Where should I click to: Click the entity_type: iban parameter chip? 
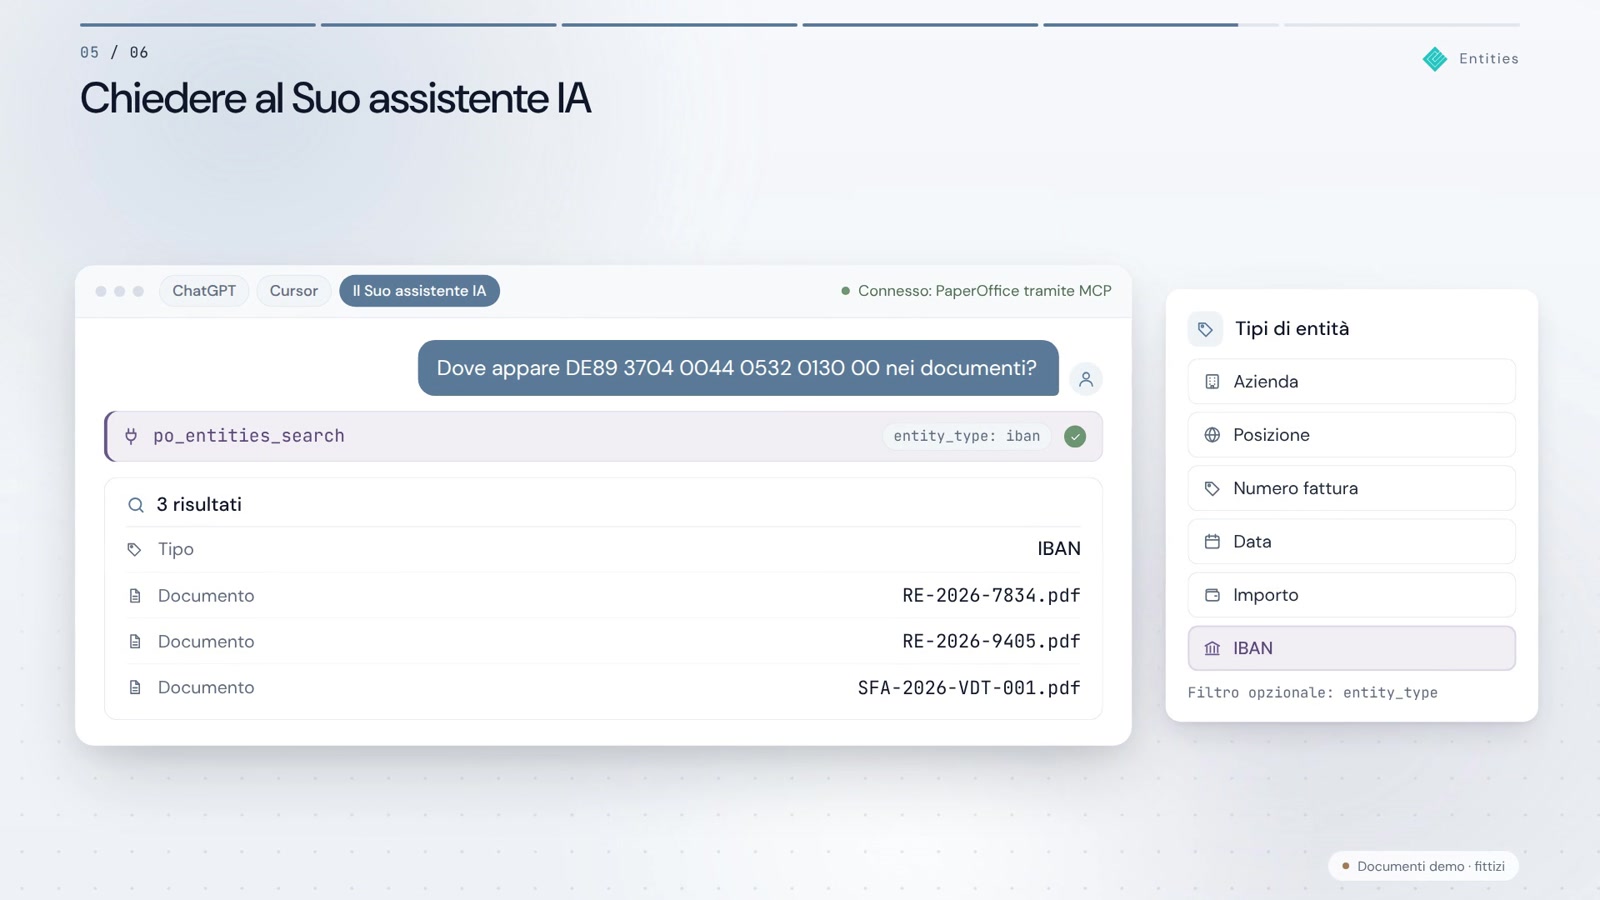click(x=966, y=436)
